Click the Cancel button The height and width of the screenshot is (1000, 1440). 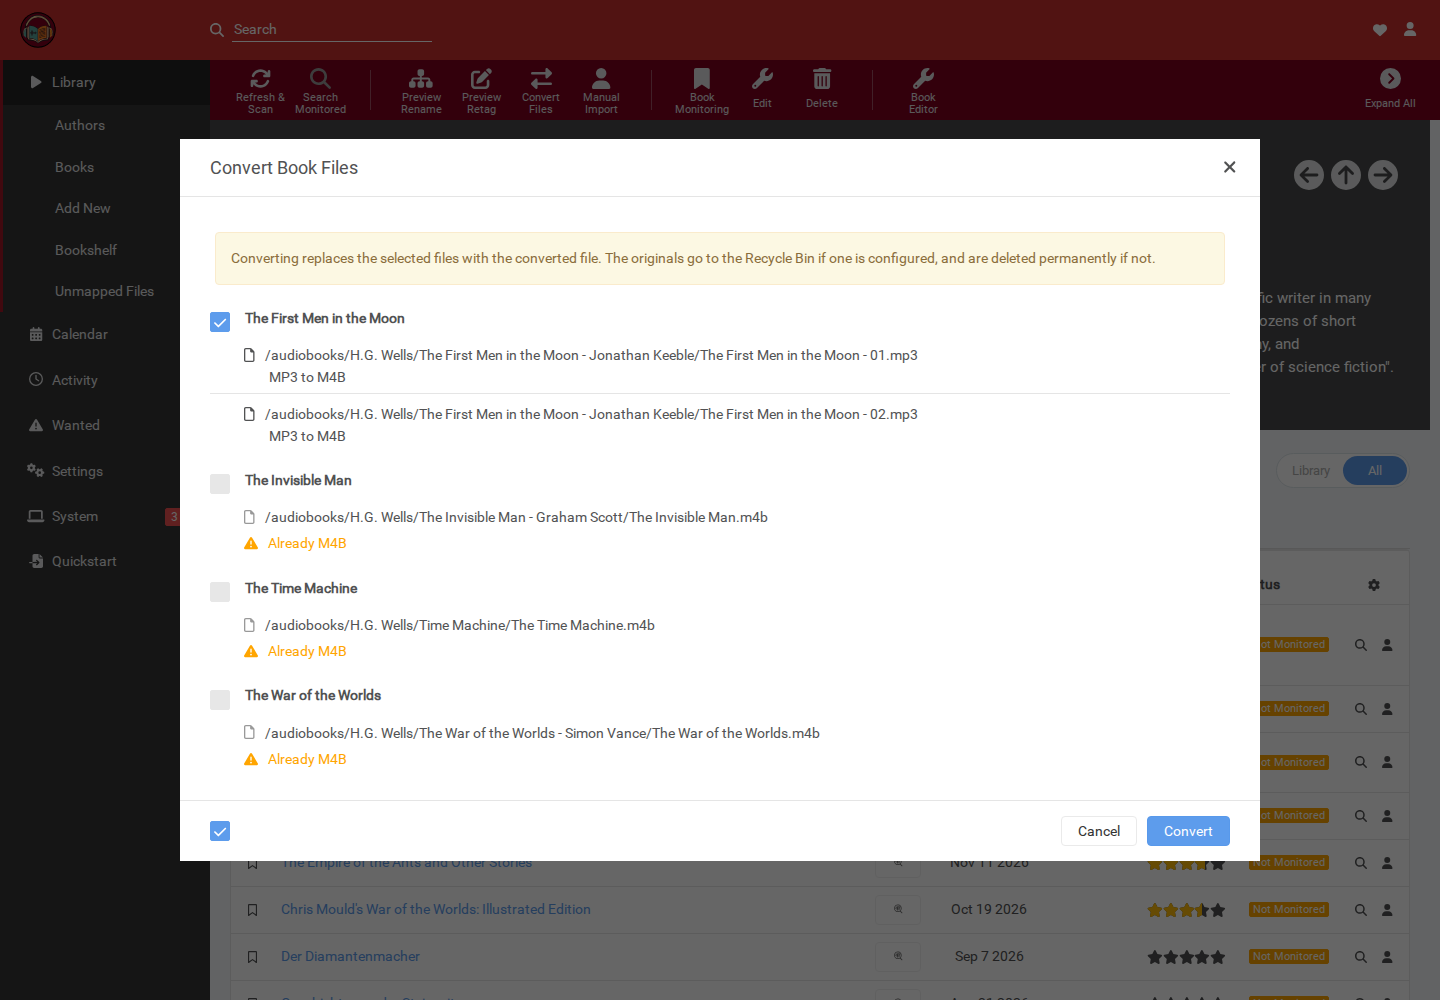(1099, 831)
